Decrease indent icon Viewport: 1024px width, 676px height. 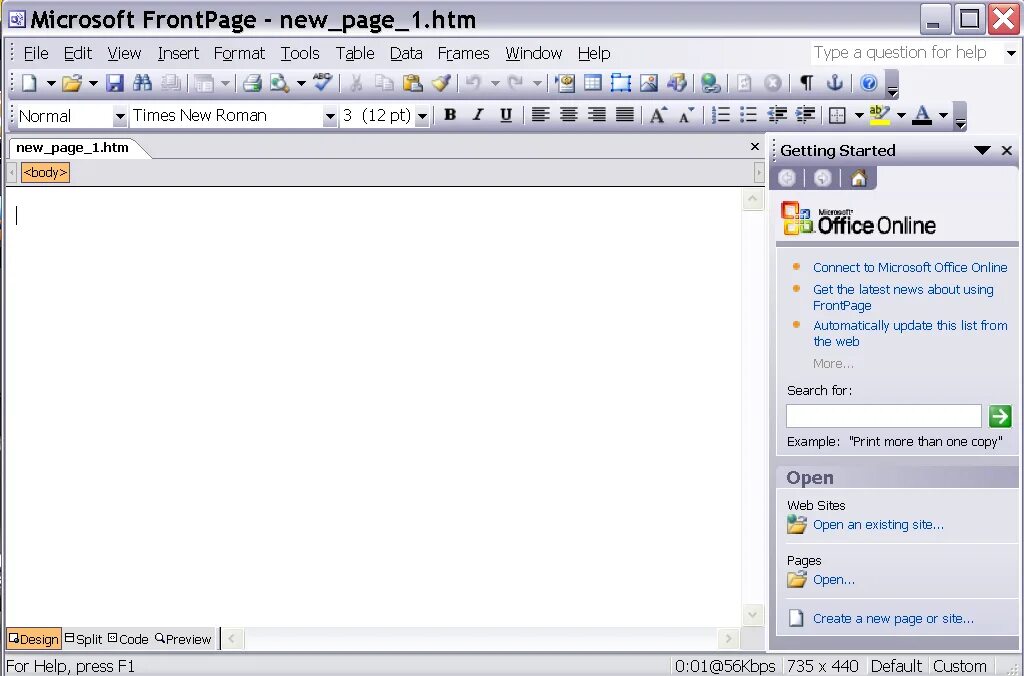pyautogui.click(x=776, y=116)
